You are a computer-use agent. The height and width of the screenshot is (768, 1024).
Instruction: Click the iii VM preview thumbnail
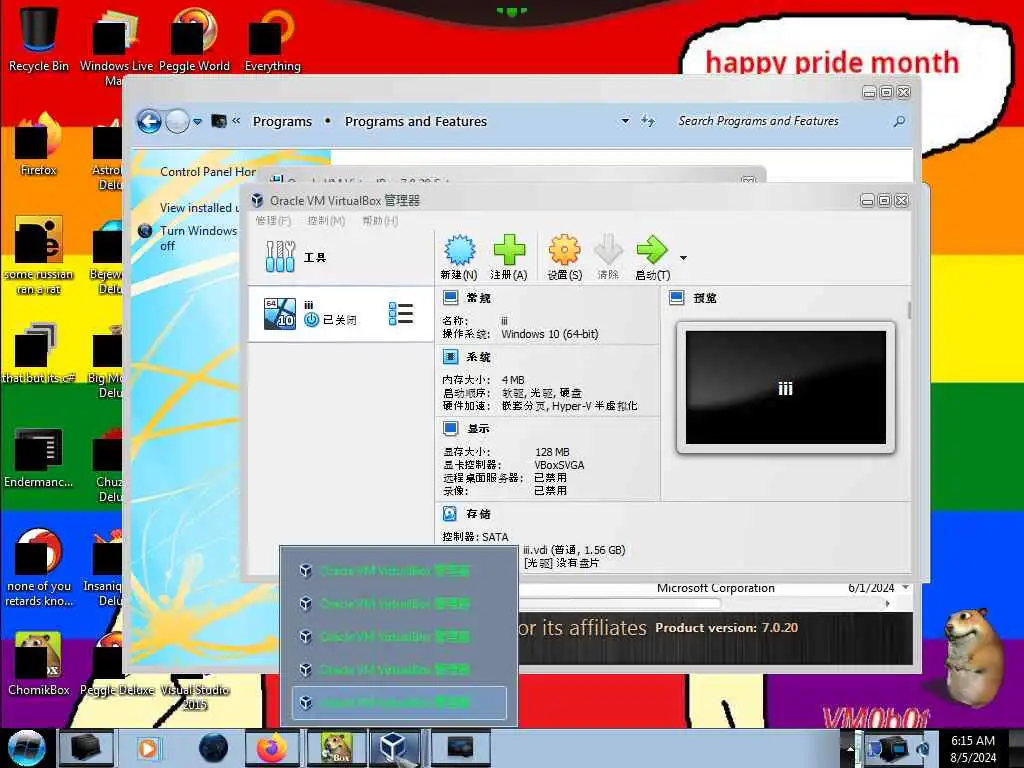pos(786,387)
